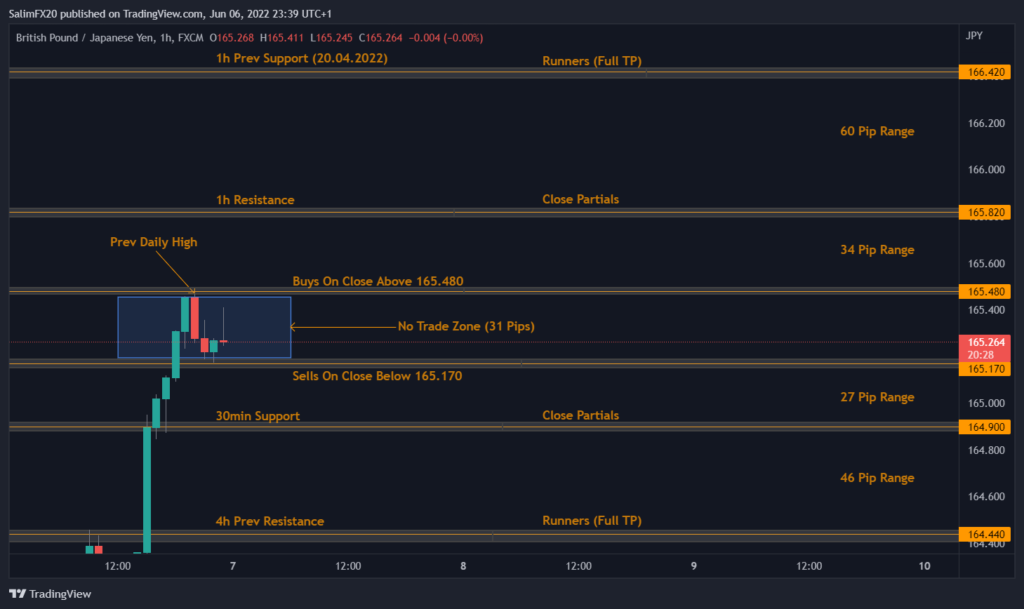
Task: Click the red current price label 165.264
Action: (985, 347)
